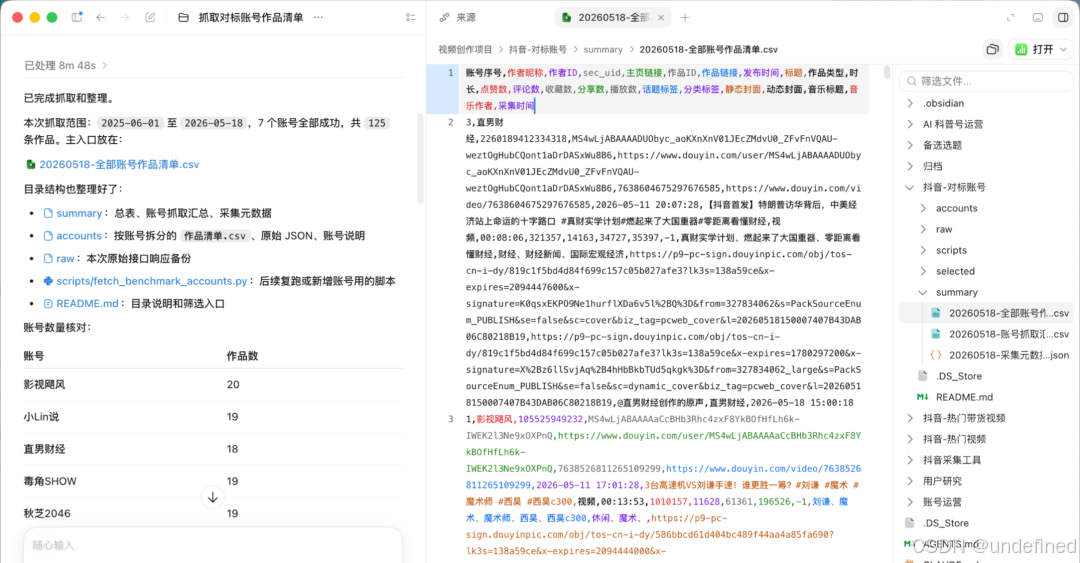Click the folder icon before task title
This screenshot has height=563, width=1080.
tap(183, 17)
